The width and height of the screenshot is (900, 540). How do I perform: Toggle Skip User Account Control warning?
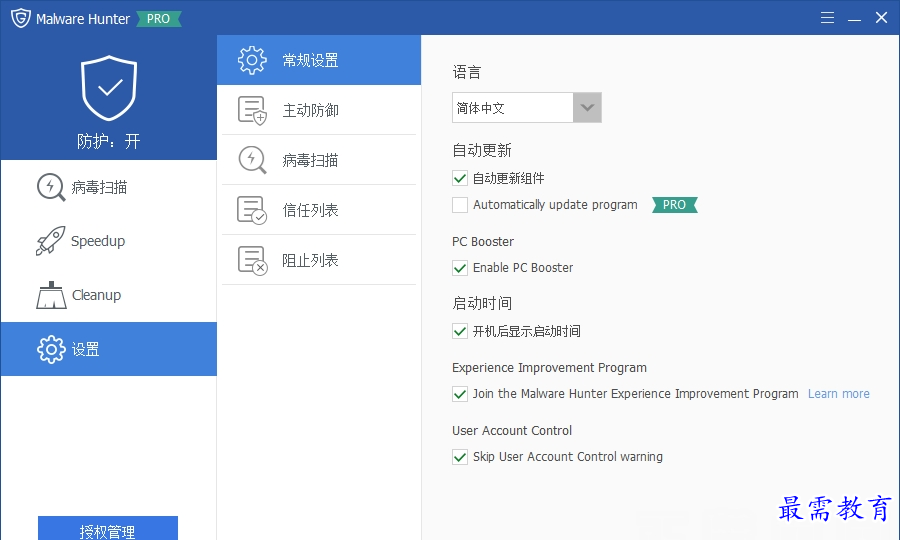pyautogui.click(x=460, y=457)
